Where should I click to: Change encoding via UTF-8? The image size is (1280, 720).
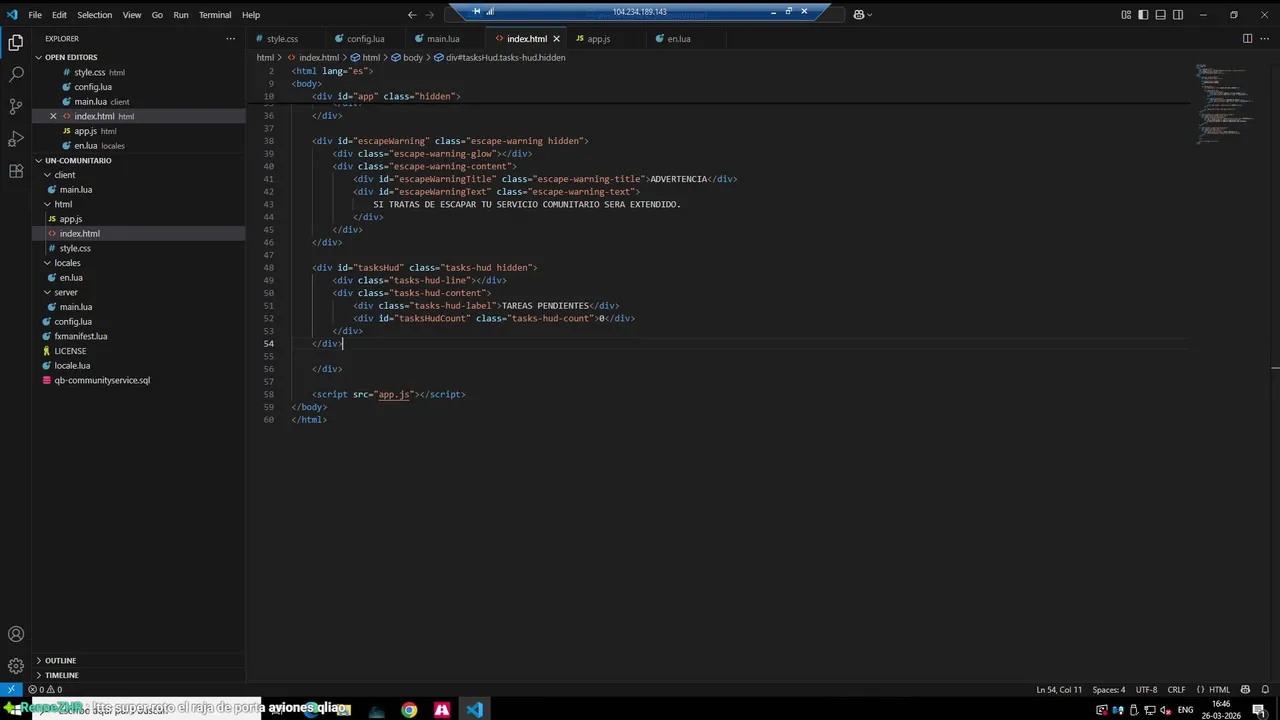(1146, 689)
